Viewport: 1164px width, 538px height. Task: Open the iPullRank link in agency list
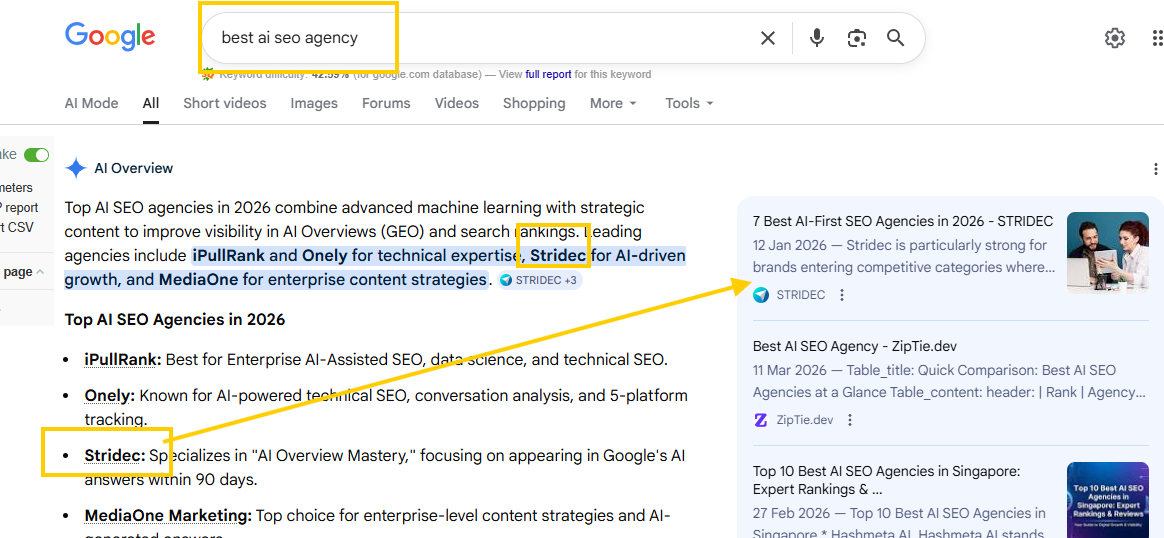(122, 359)
